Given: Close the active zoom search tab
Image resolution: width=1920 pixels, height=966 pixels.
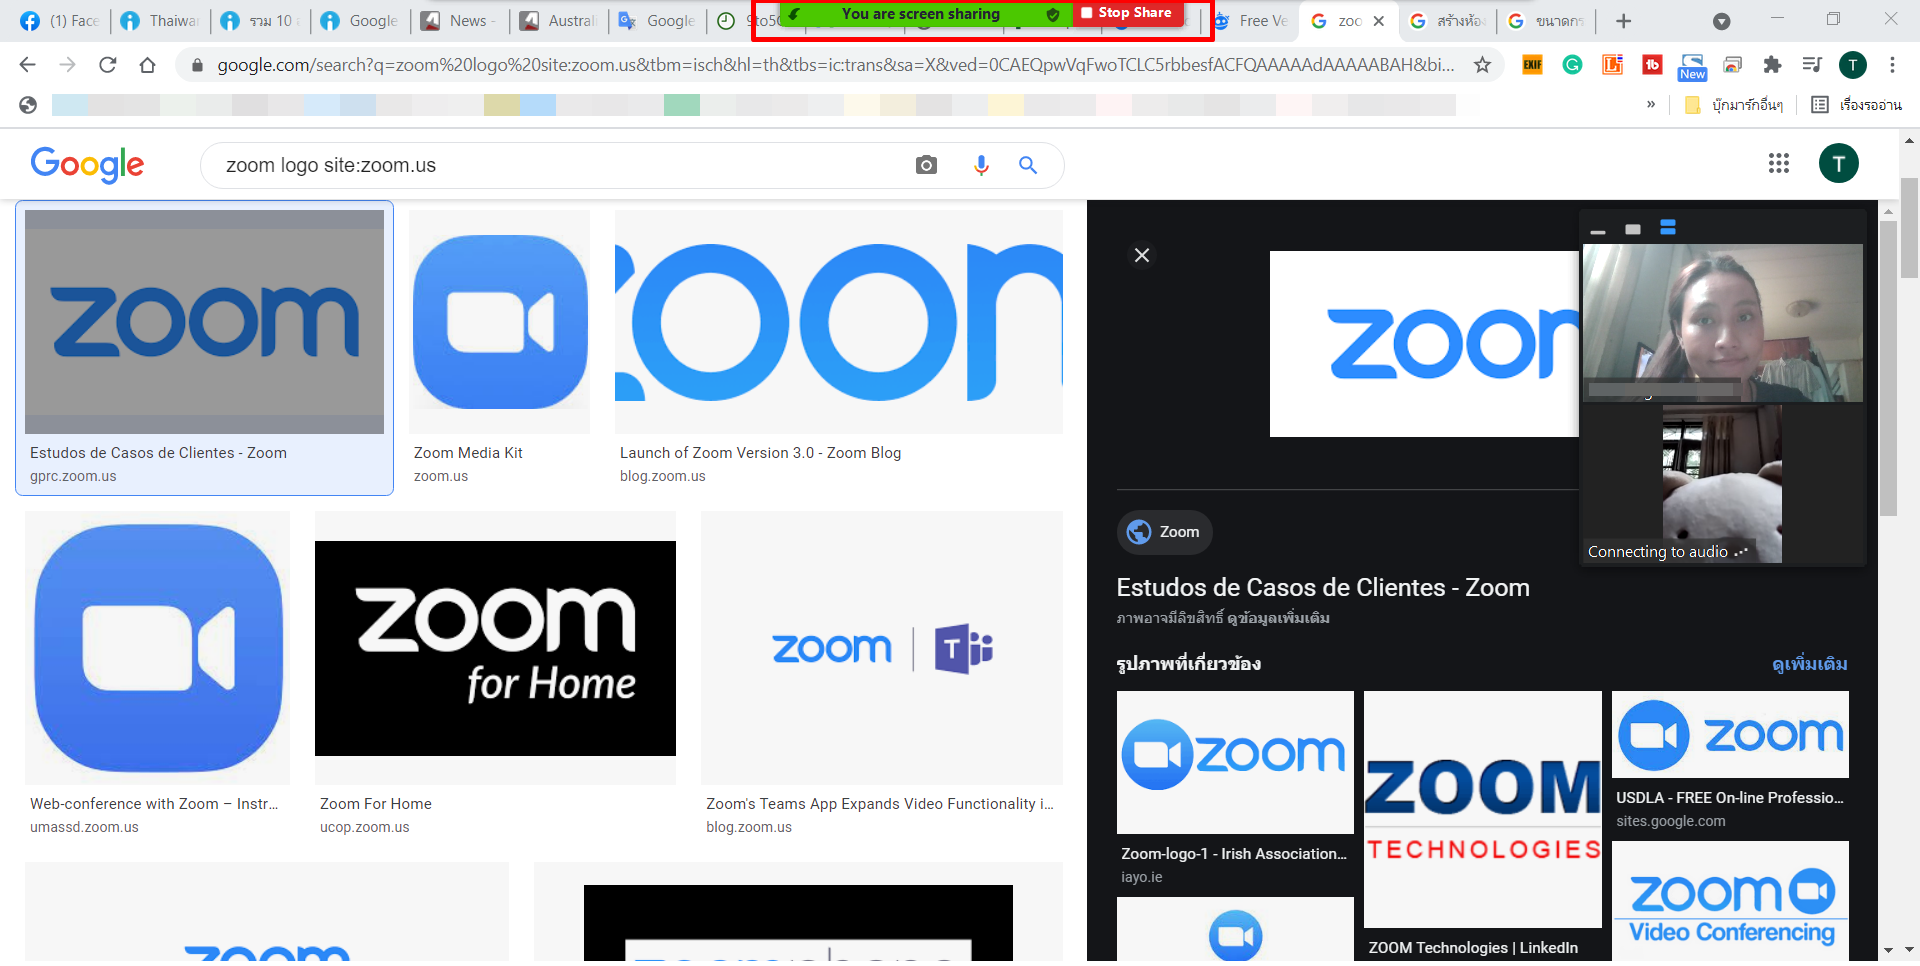Looking at the screenshot, I should (1379, 21).
